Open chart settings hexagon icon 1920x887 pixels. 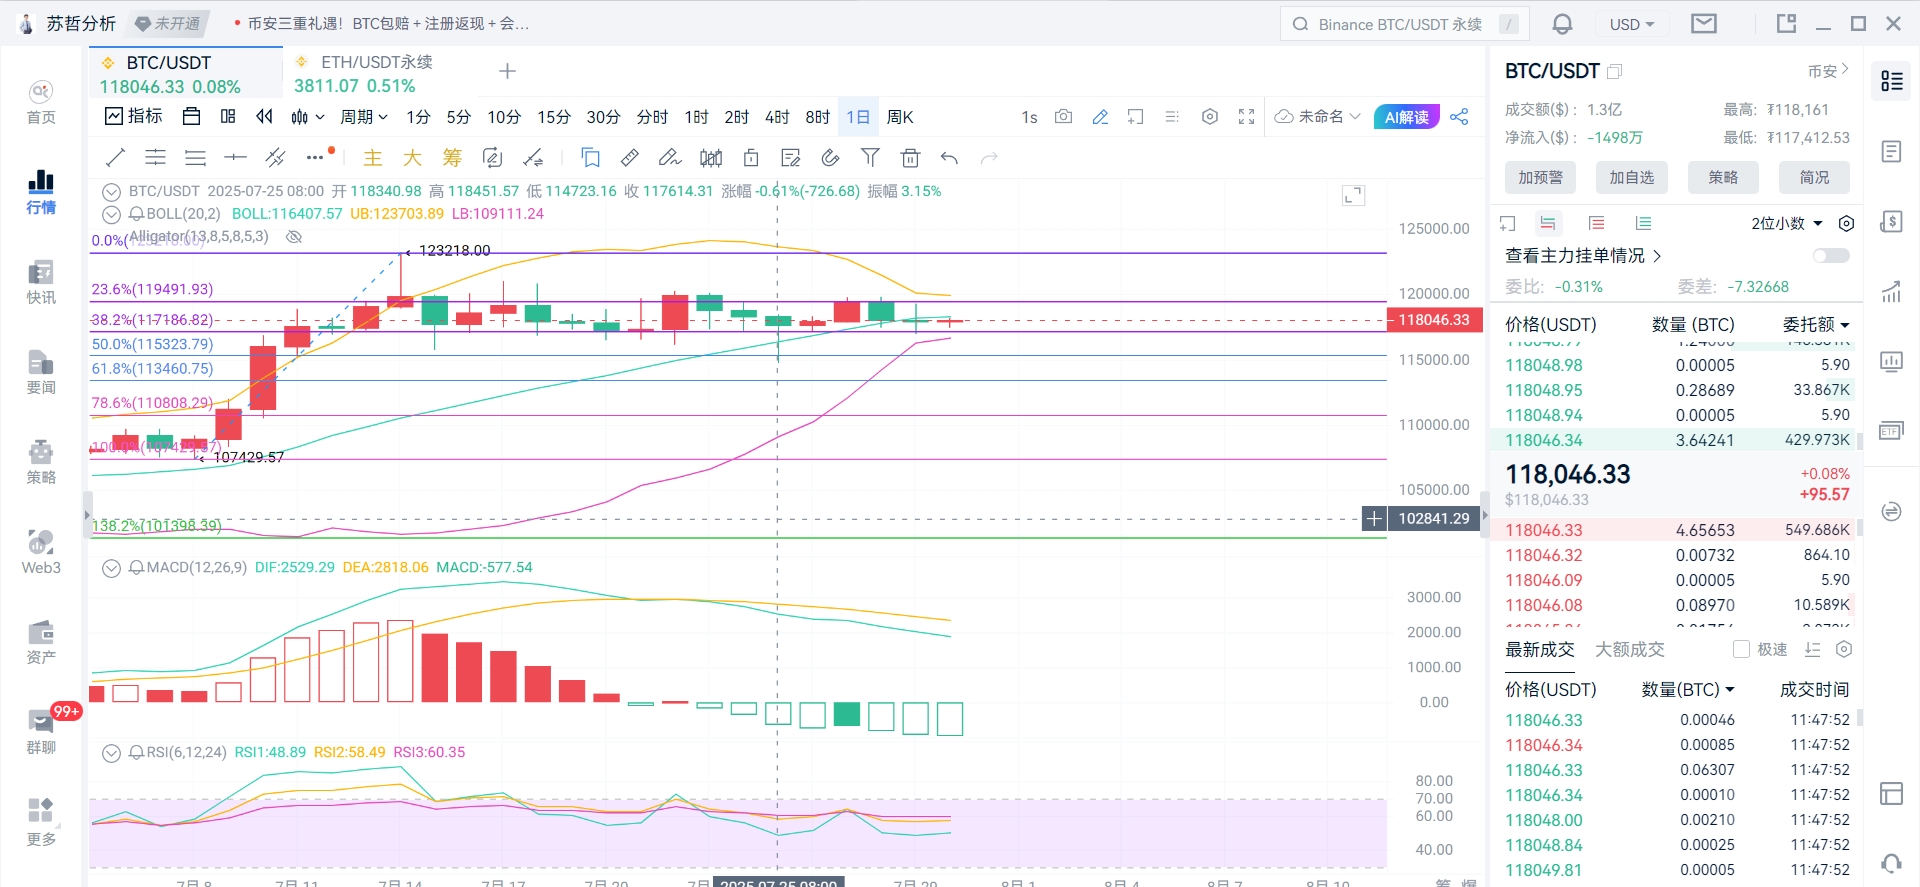(x=1210, y=117)
